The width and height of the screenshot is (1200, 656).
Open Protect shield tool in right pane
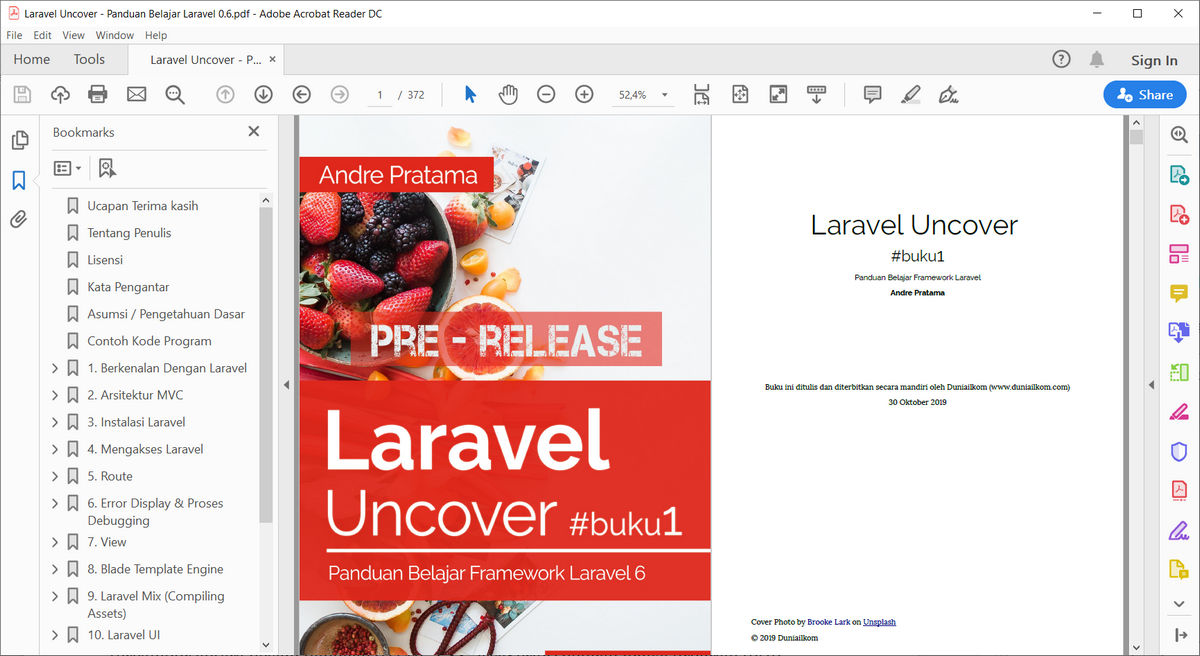(1179, 451)
